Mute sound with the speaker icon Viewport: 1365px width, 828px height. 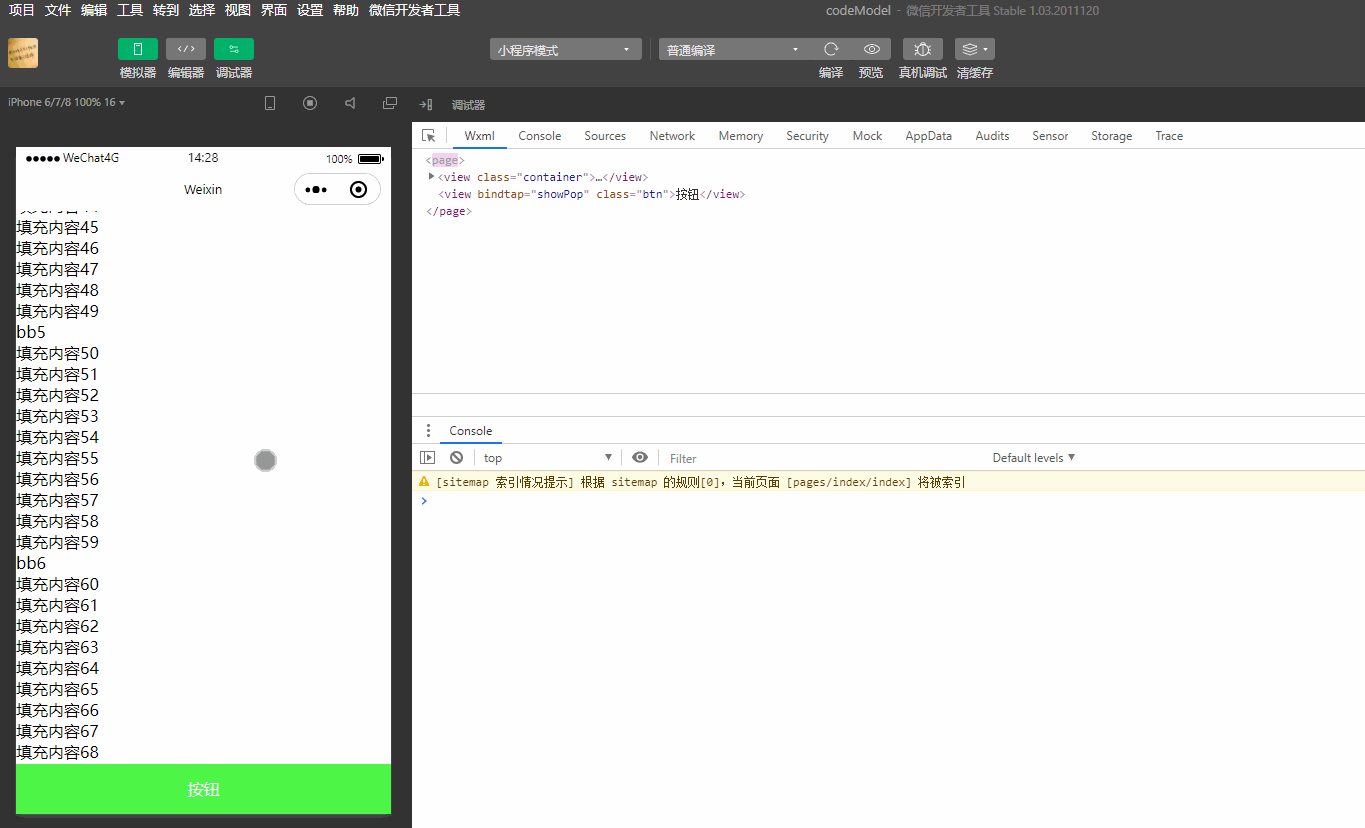(x=350, y=103)
